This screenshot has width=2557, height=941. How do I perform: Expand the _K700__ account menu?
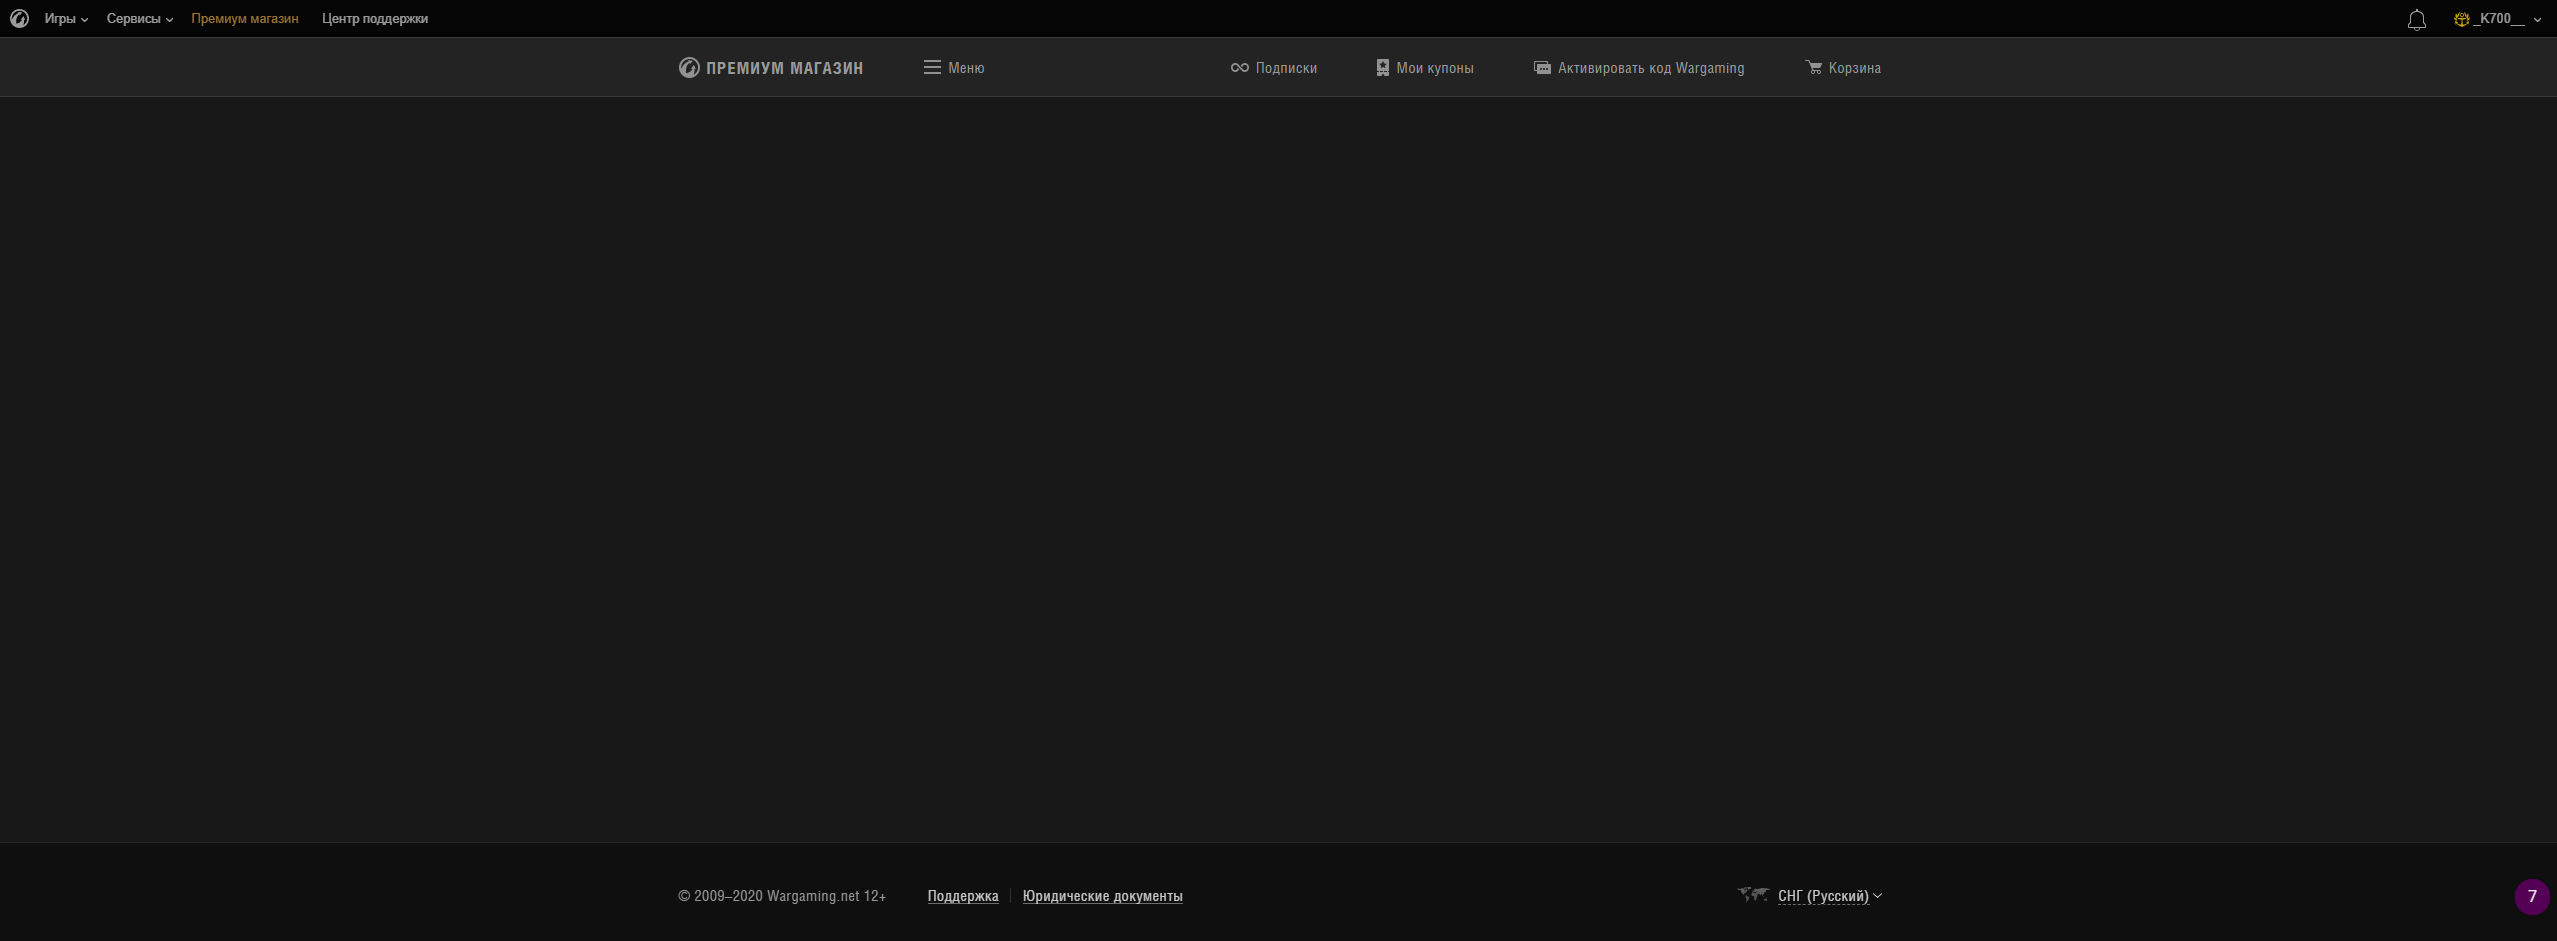coord(2507,19)
